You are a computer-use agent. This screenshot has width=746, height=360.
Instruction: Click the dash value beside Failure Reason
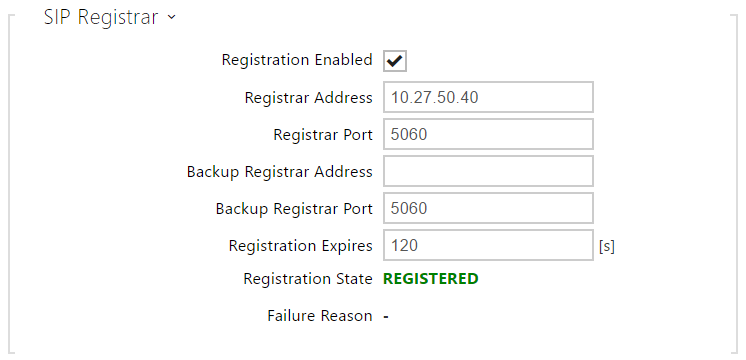pos(386,317)
